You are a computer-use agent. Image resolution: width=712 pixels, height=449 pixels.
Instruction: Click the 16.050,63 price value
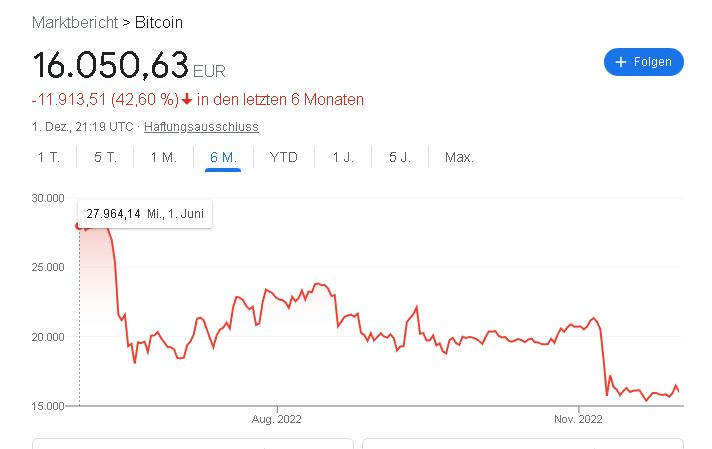110,66
